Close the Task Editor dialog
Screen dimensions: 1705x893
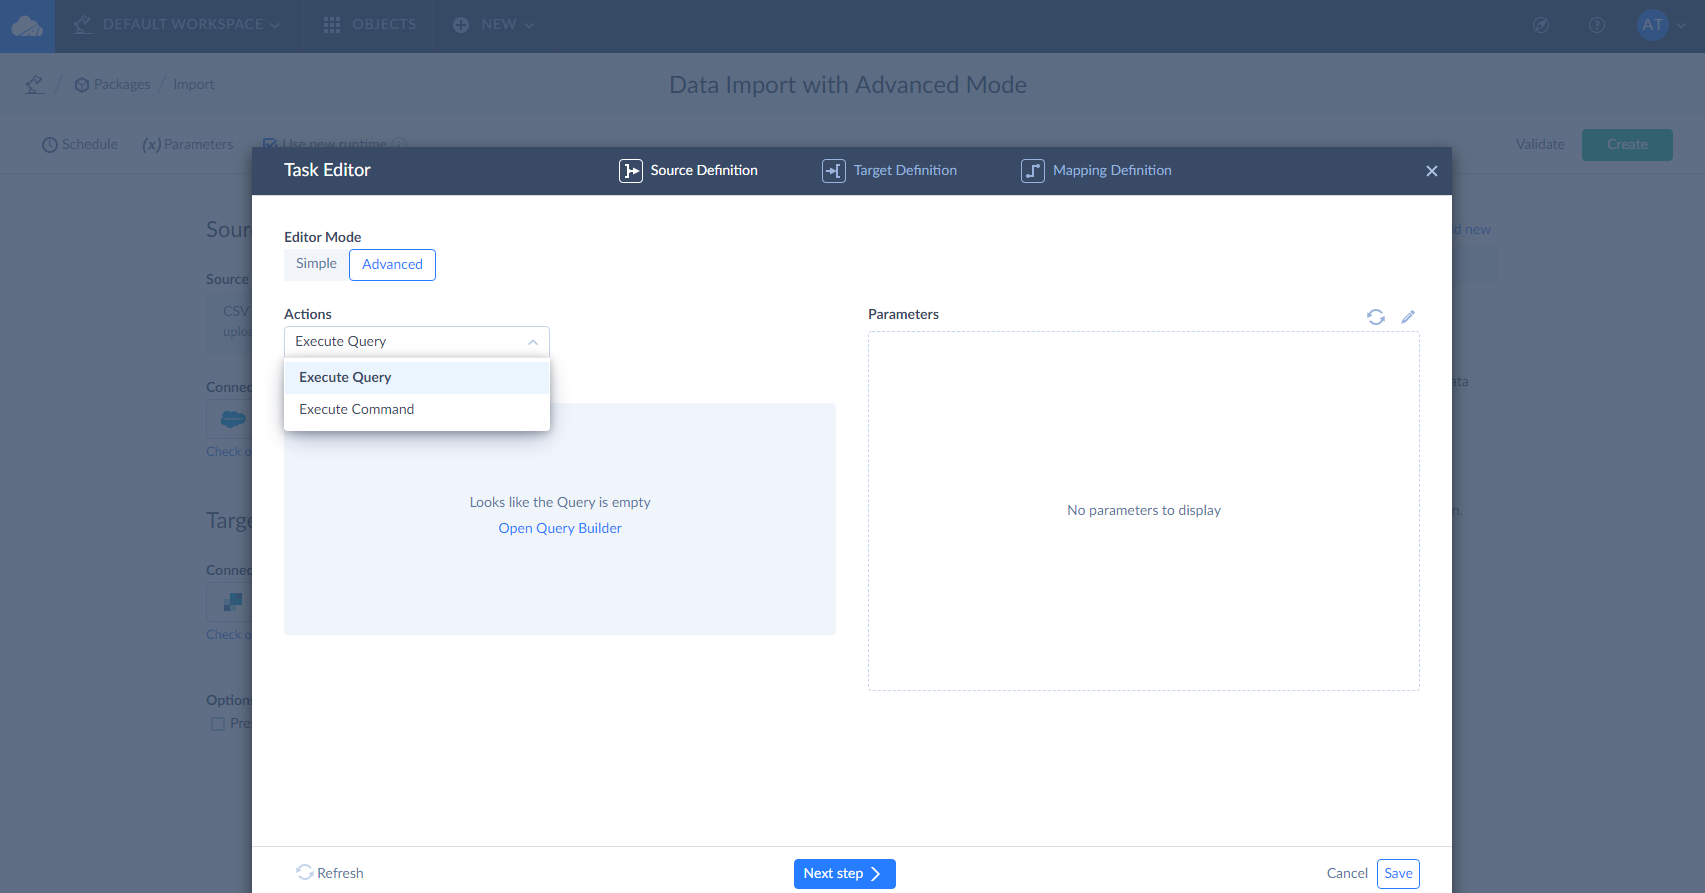[1432, 171]
